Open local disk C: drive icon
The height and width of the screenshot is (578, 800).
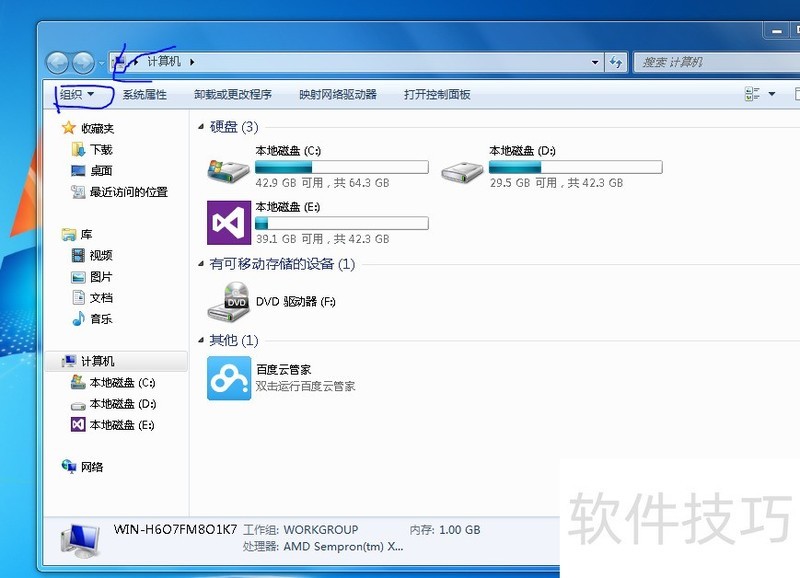click(228, 168)
